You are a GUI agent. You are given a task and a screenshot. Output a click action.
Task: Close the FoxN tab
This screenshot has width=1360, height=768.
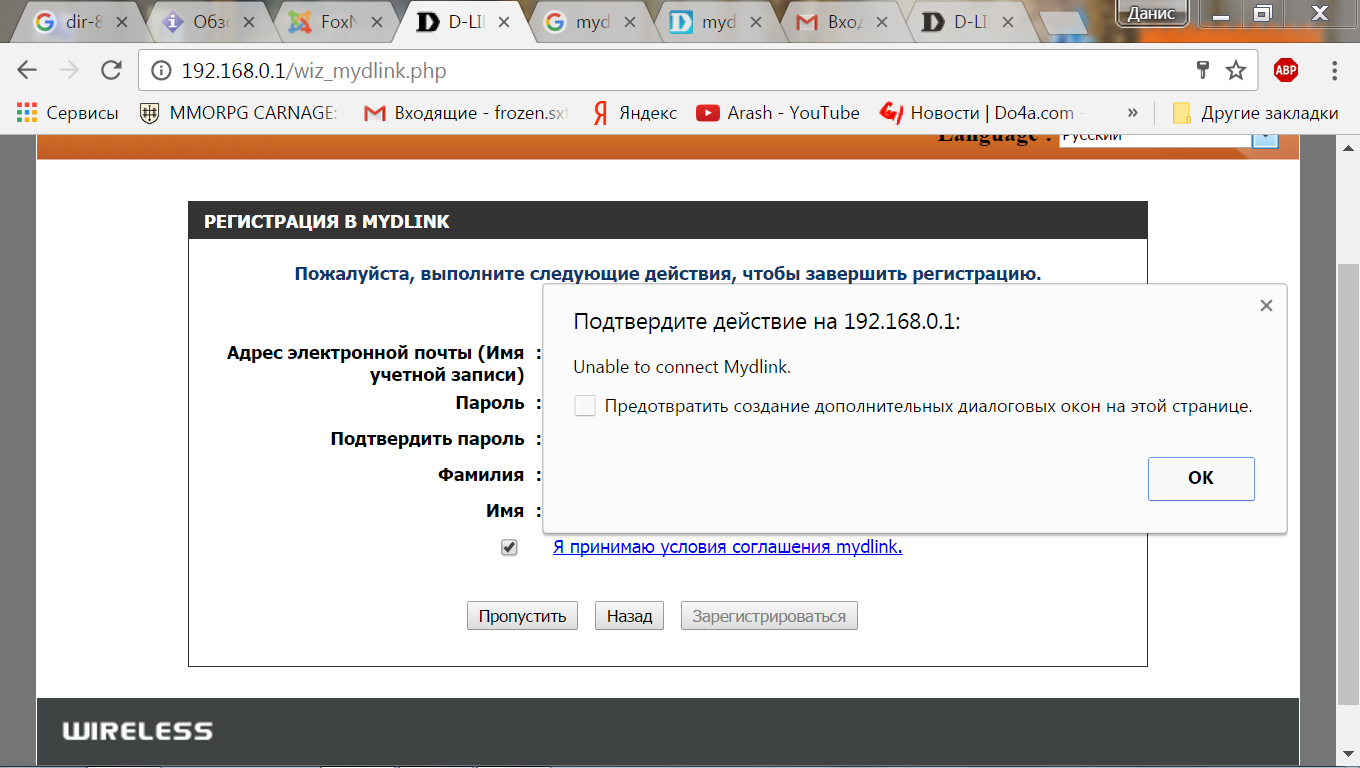point(379,22)
